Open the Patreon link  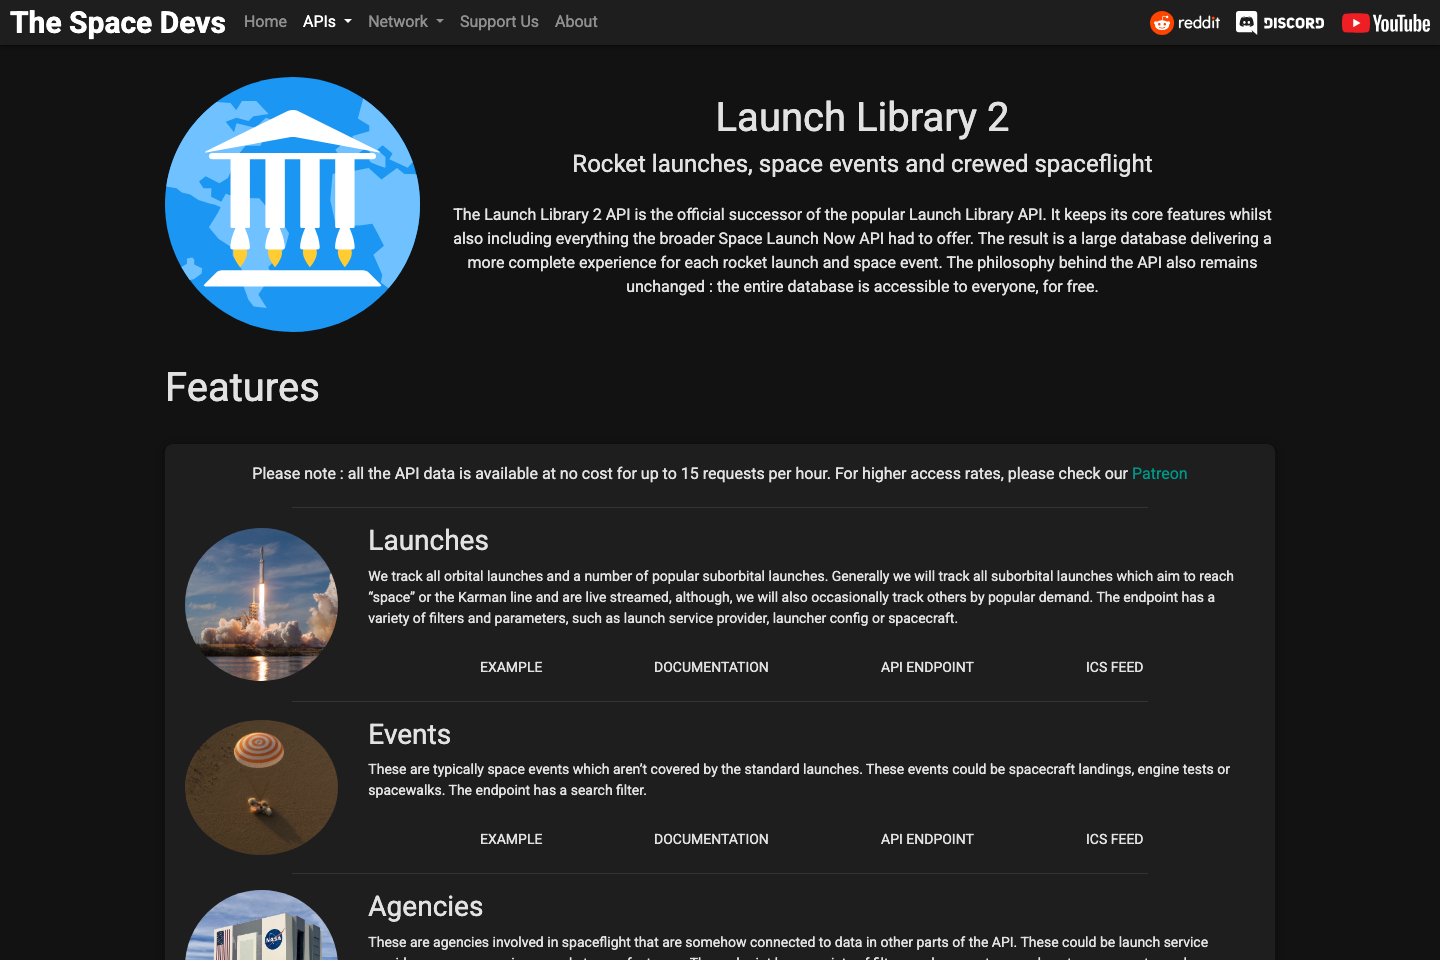coord(1159,473)
